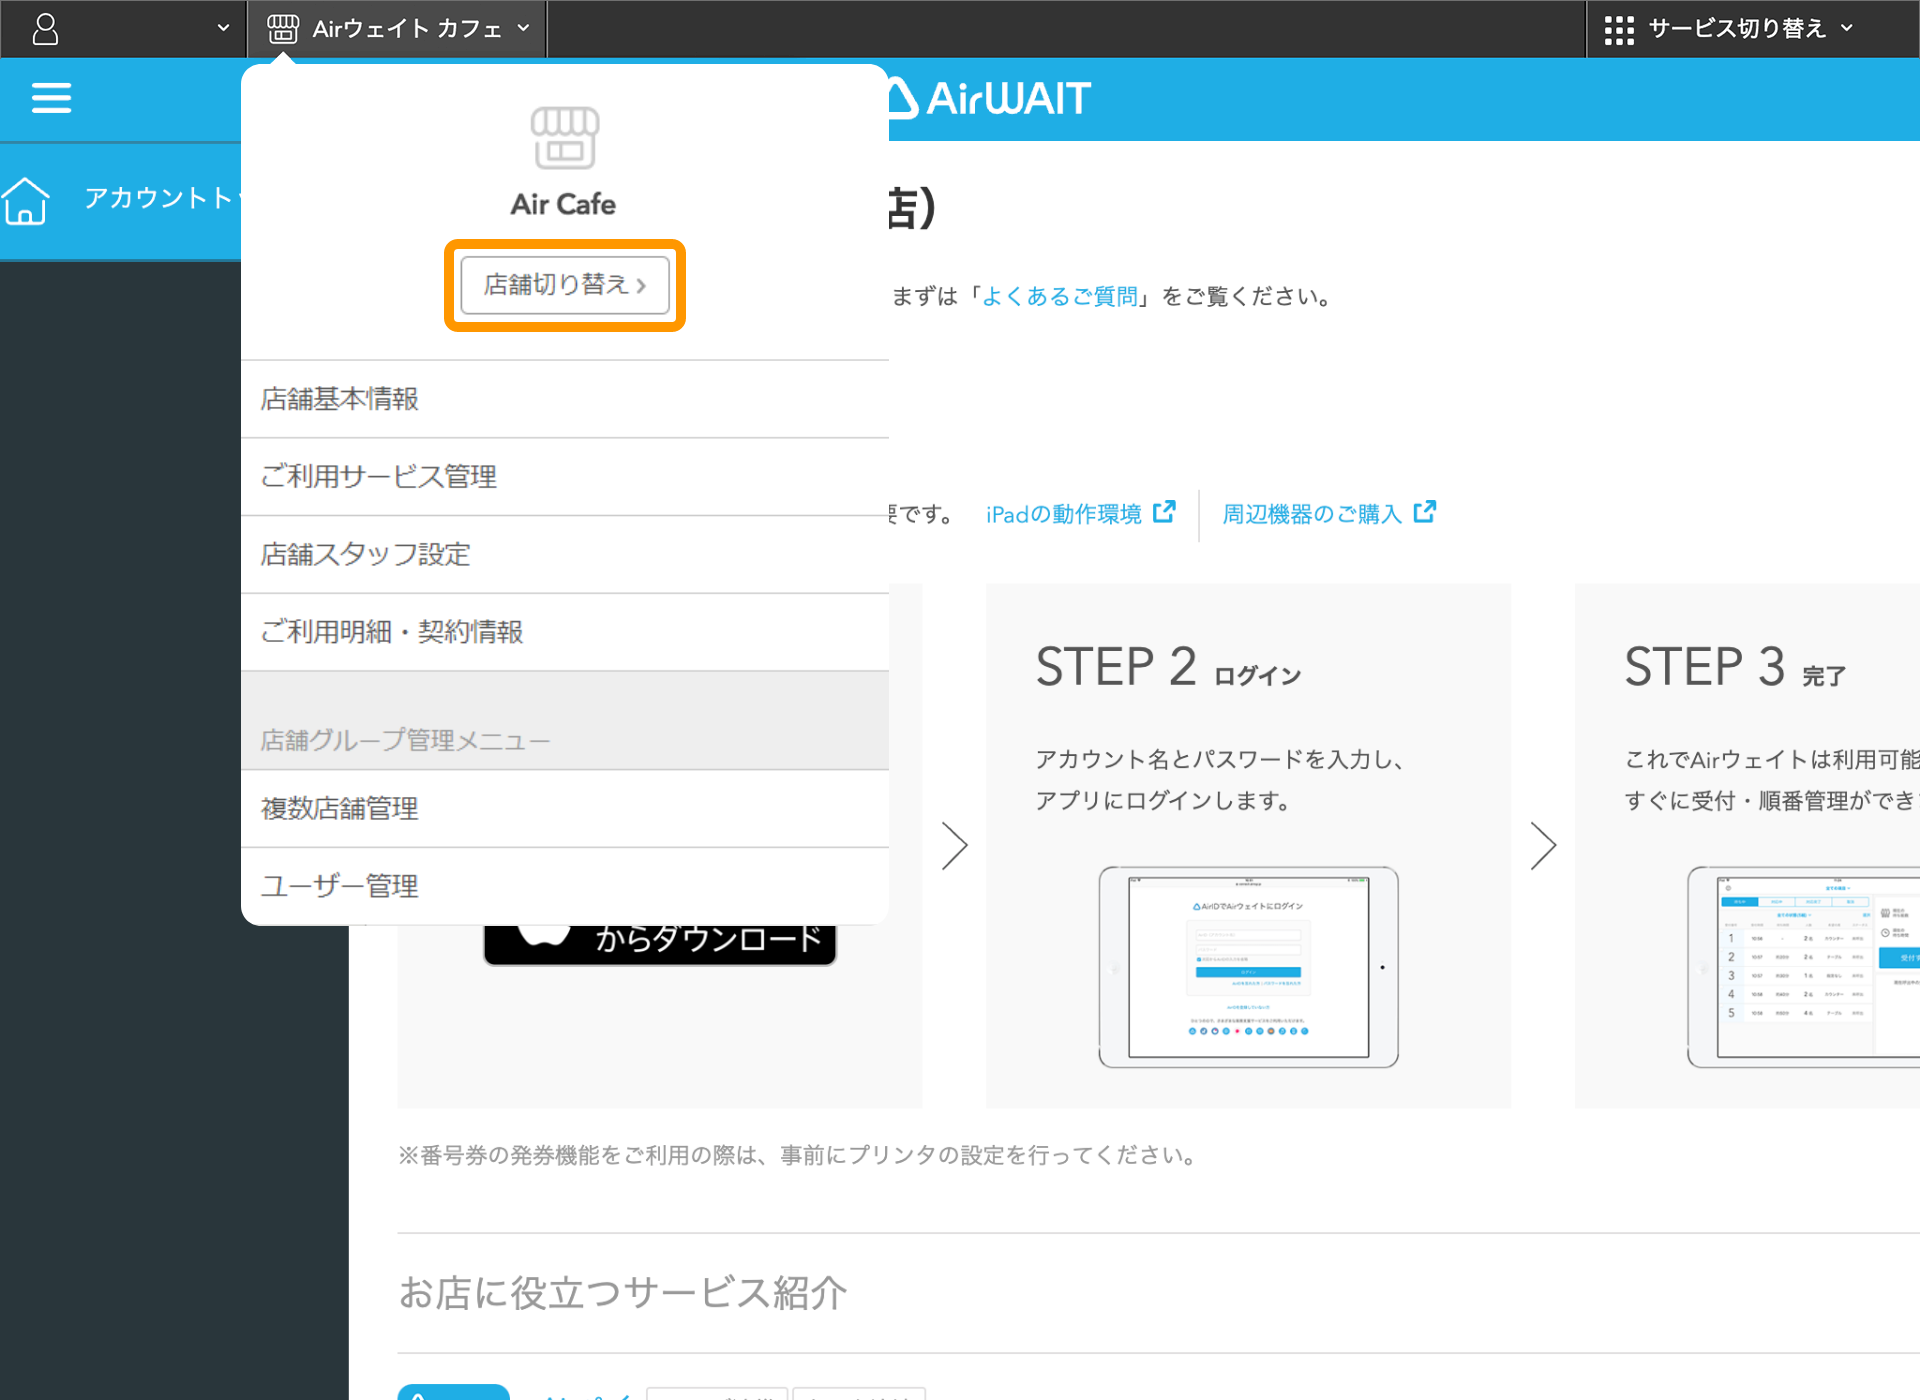1920x1400 pixels.
Task: Click the AirWAIT logo
Action: 988,99
